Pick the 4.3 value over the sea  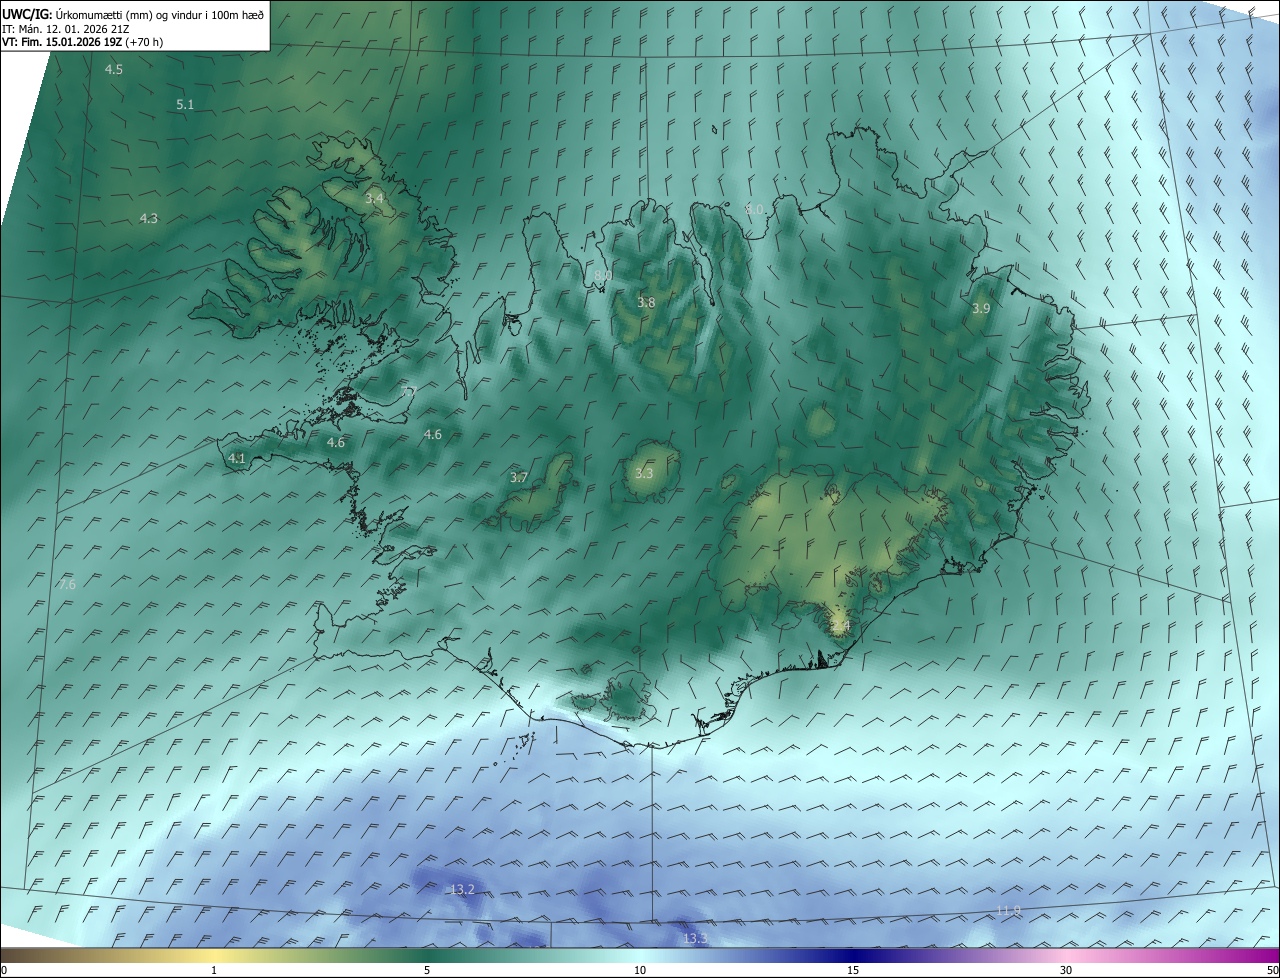coord(148,218)
